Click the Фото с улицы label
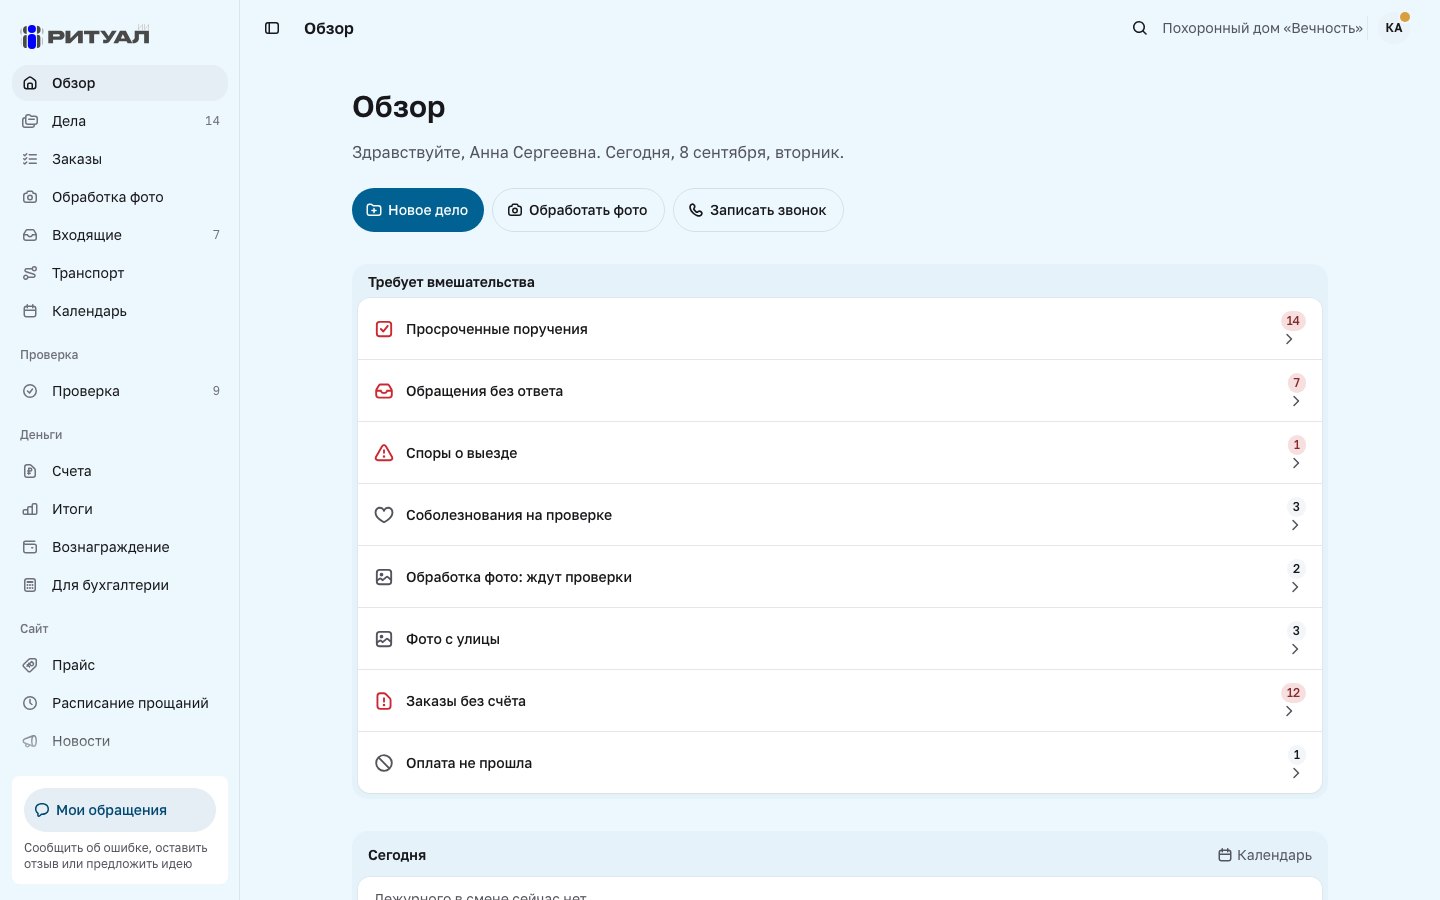1440x900 pixels. pyautogui.click(x=453, y=639)
